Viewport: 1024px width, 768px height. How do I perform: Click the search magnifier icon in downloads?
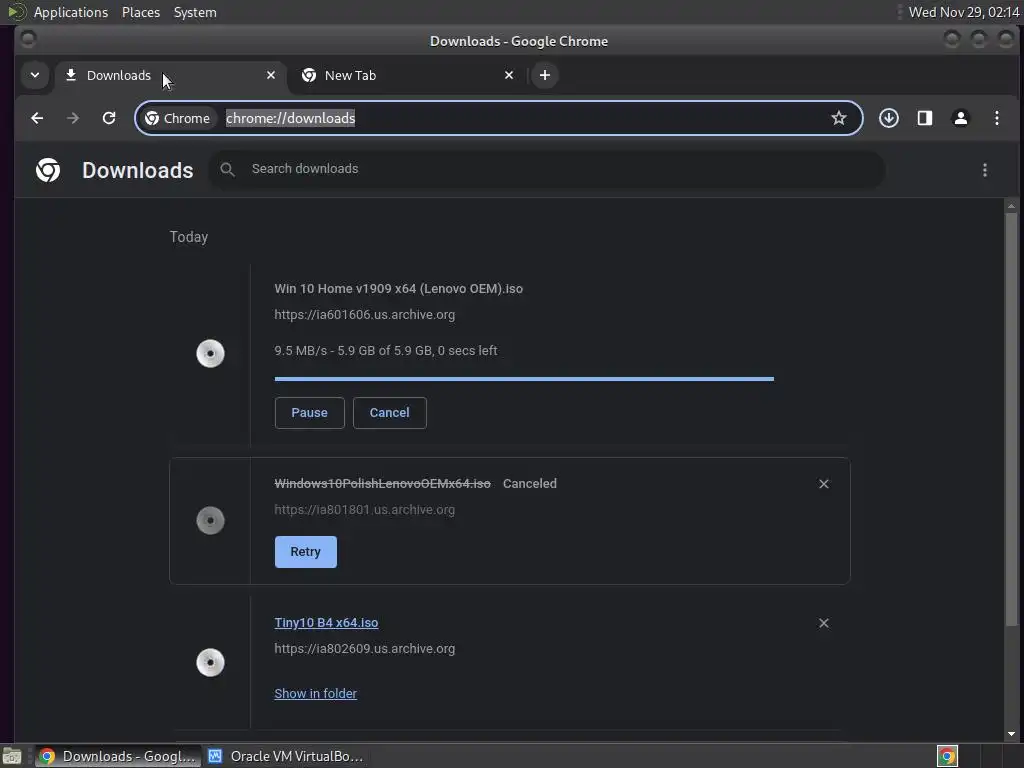pyautogui.click(x=227, y=169)
